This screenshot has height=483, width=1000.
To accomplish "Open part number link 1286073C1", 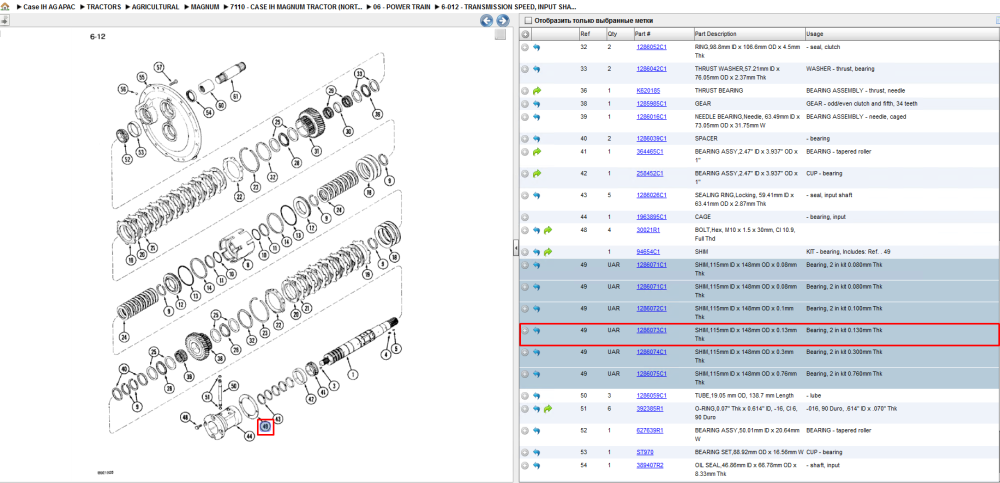I will click(x=651, y=331).
